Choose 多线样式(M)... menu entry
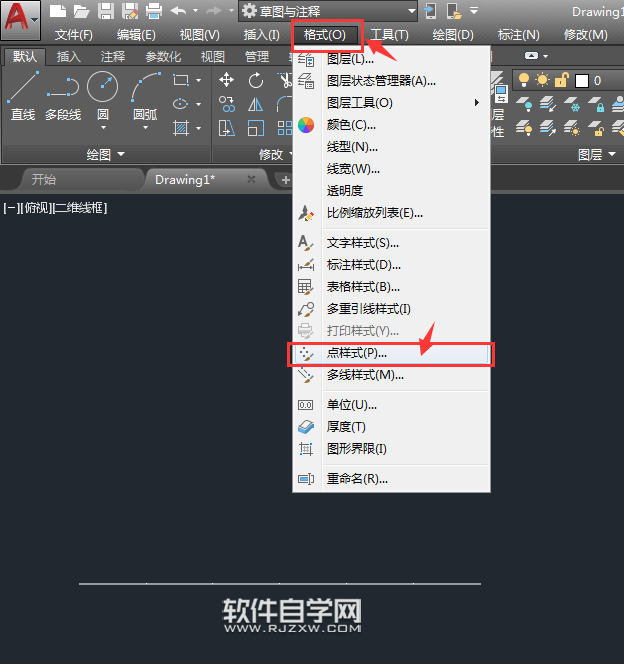The height and width of the screenshot is (664, 624). pos(391,375)
